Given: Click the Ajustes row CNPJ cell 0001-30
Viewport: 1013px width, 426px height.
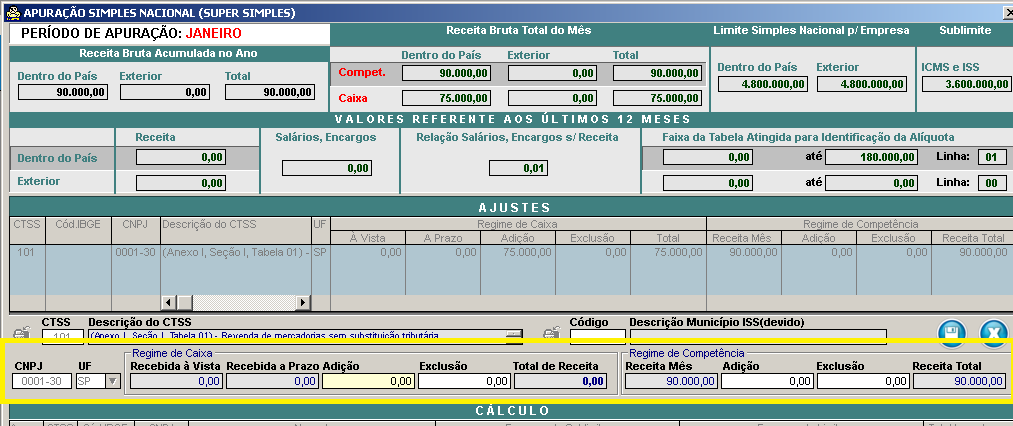Looking at the screenshot, I should [x=136, y=252].
